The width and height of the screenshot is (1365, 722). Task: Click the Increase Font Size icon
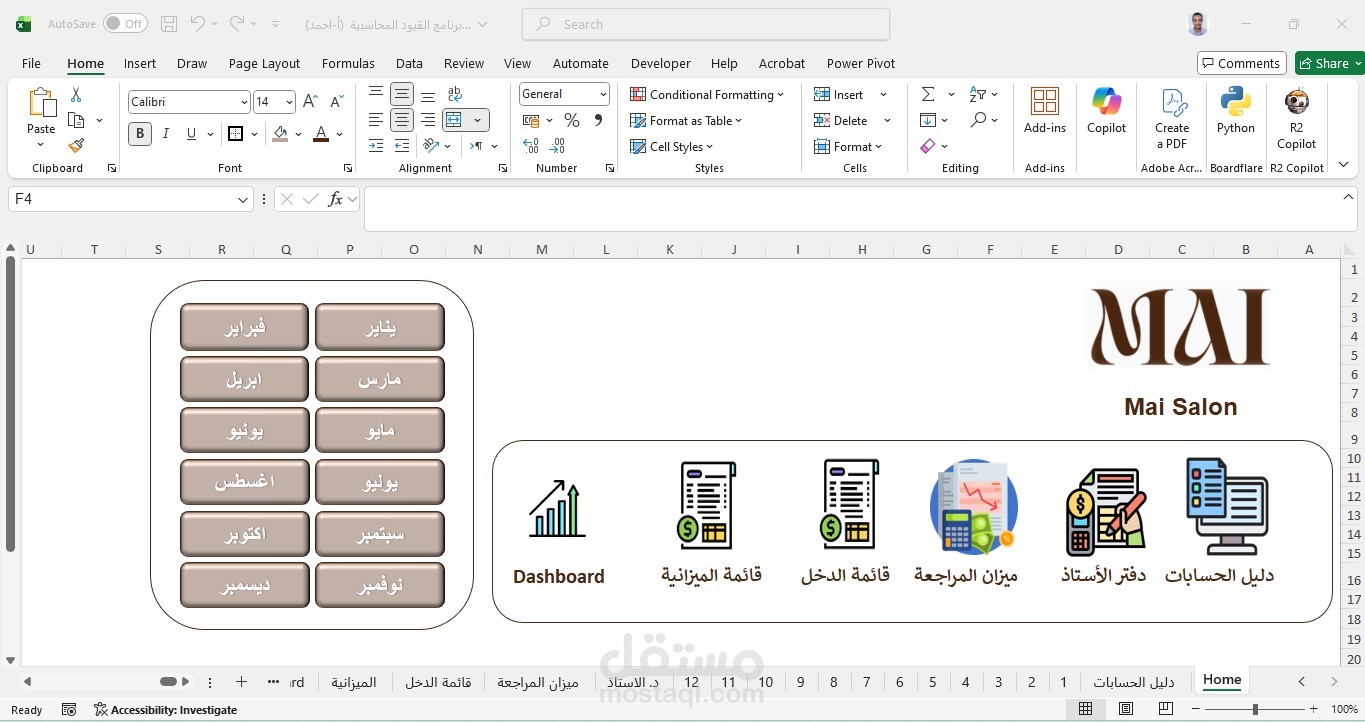[310, 102]
